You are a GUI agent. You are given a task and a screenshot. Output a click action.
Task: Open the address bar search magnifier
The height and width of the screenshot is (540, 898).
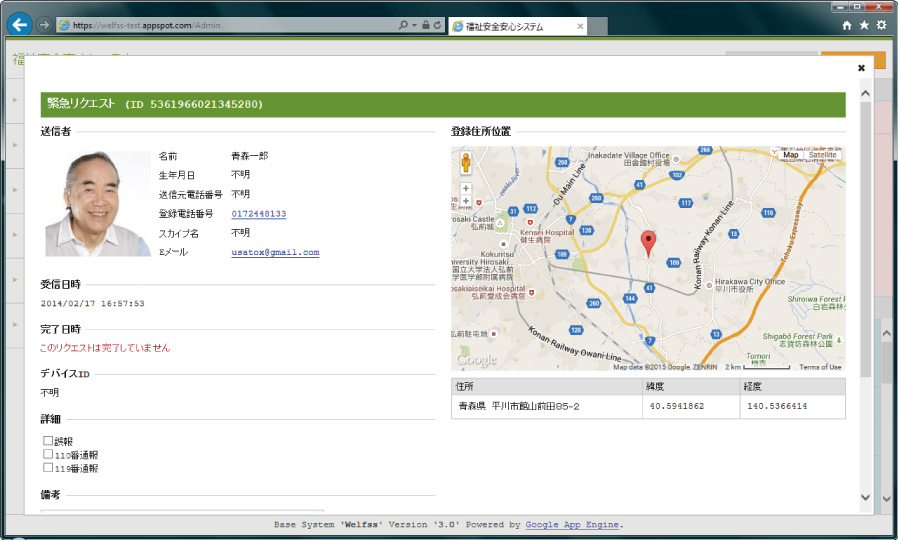pyautogui.click(x=403, y=25)
